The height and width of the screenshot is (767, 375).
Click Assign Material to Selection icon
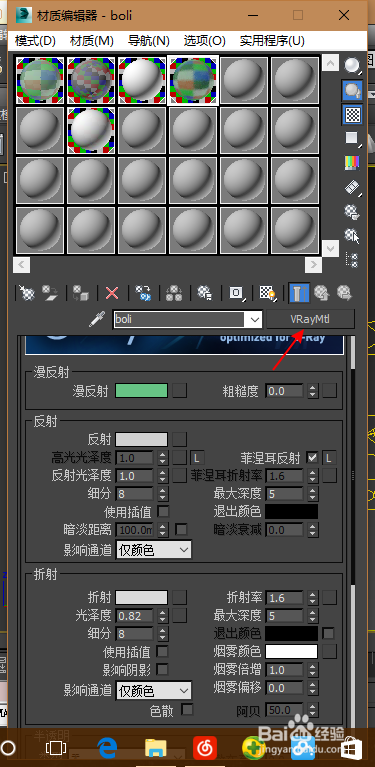[81, 293]
